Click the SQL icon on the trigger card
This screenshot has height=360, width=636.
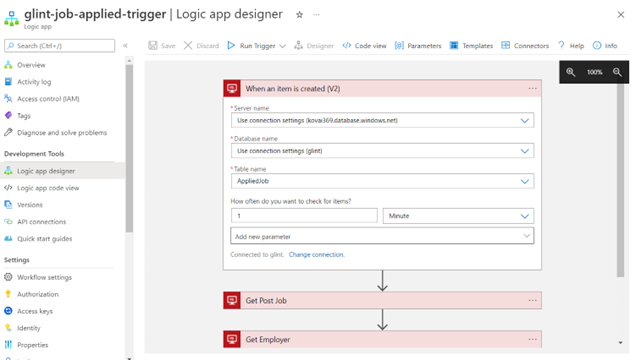tap(232, 88)
